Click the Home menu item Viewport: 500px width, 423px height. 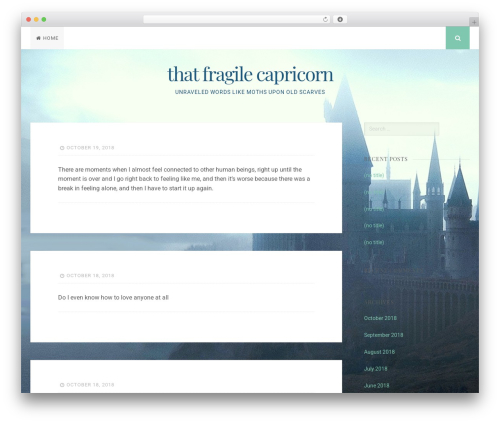pyautogui.click(x=47, y=38)
